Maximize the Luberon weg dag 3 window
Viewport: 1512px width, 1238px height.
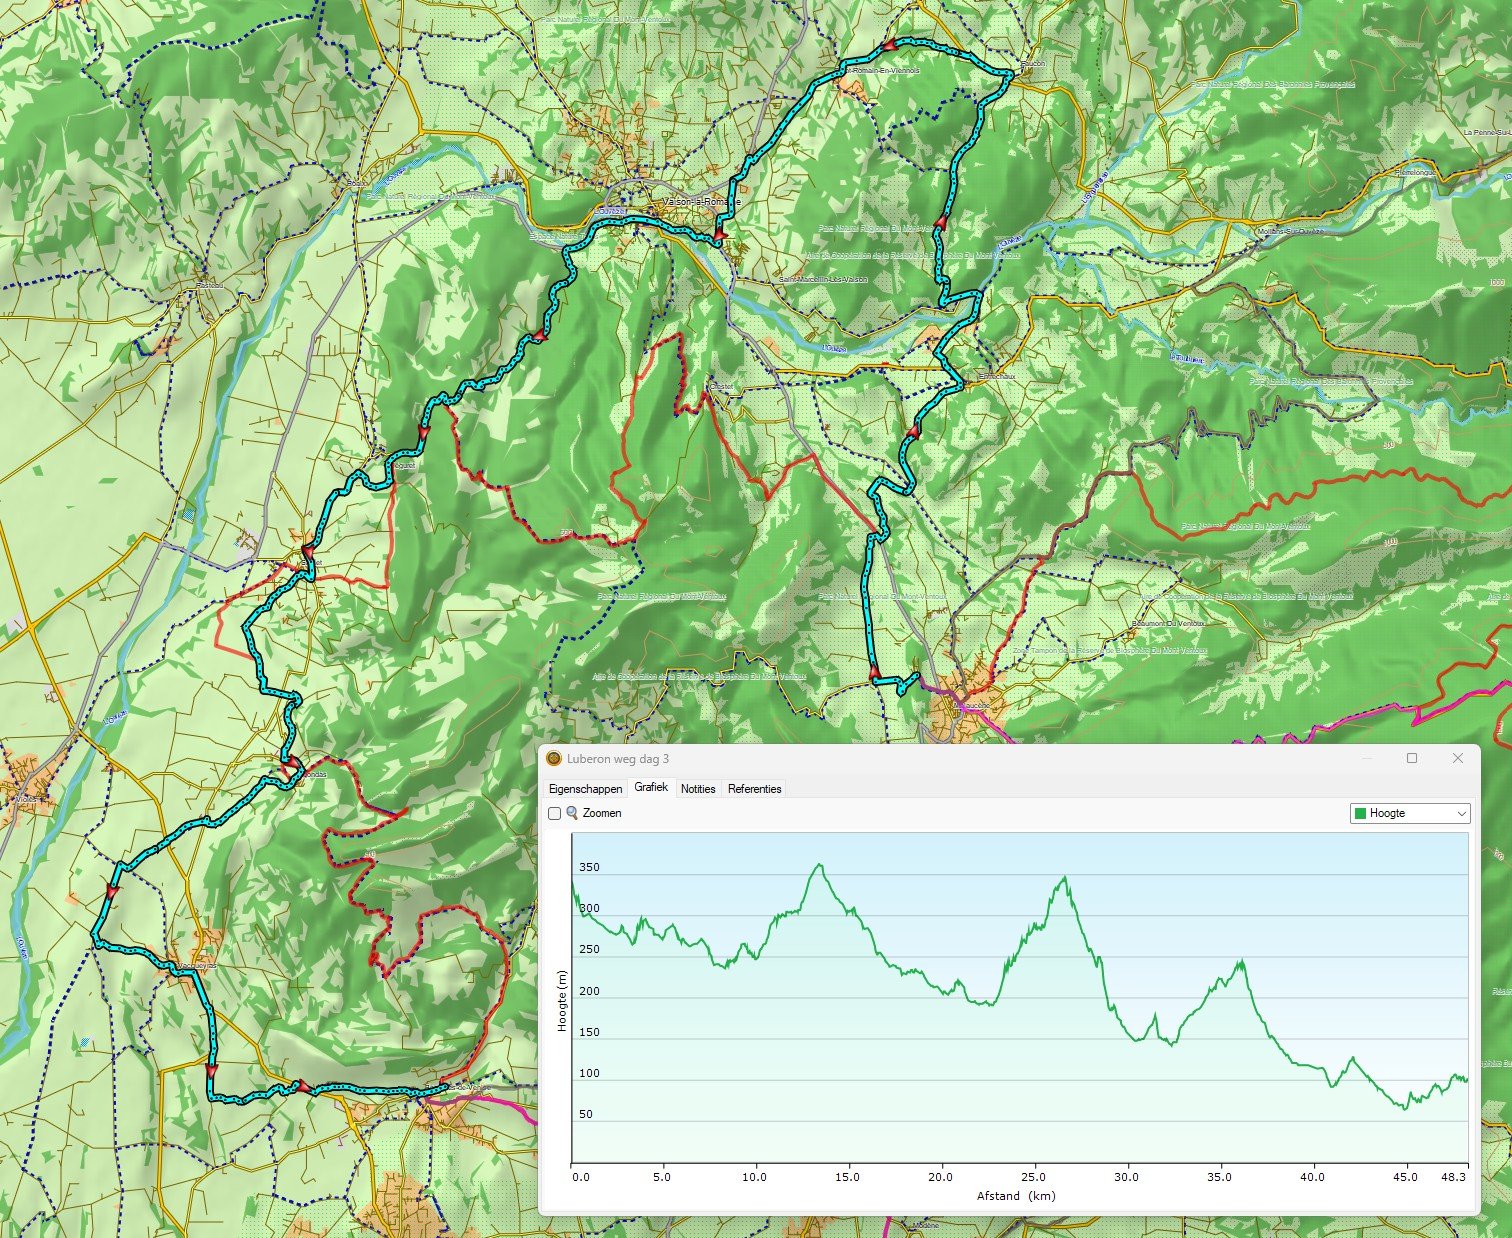click(x=1412, y=758)
